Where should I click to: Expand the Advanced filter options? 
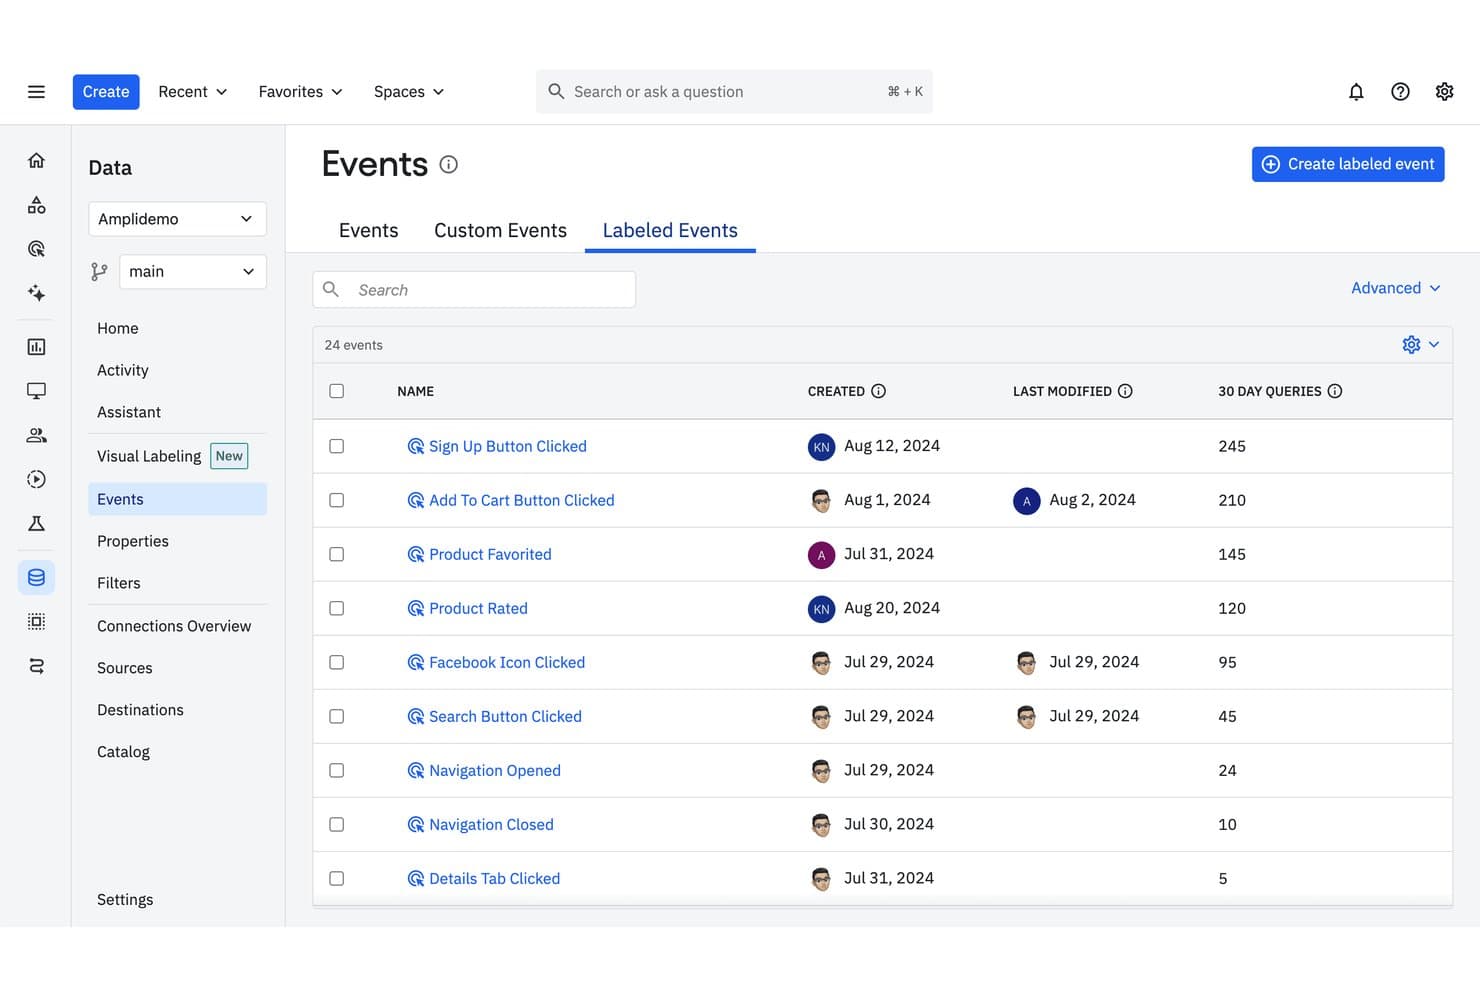[1396, 288]
